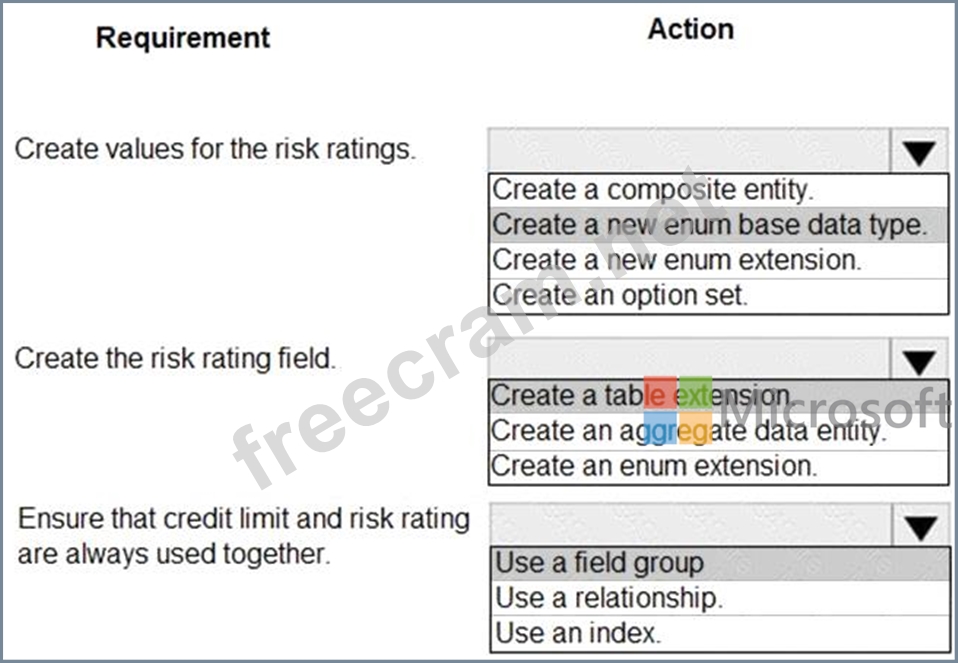The height and width of the screenshot is (663, 958).
Task: Click 'Create values for the risk ratings' text
Action: coord(215,149)
